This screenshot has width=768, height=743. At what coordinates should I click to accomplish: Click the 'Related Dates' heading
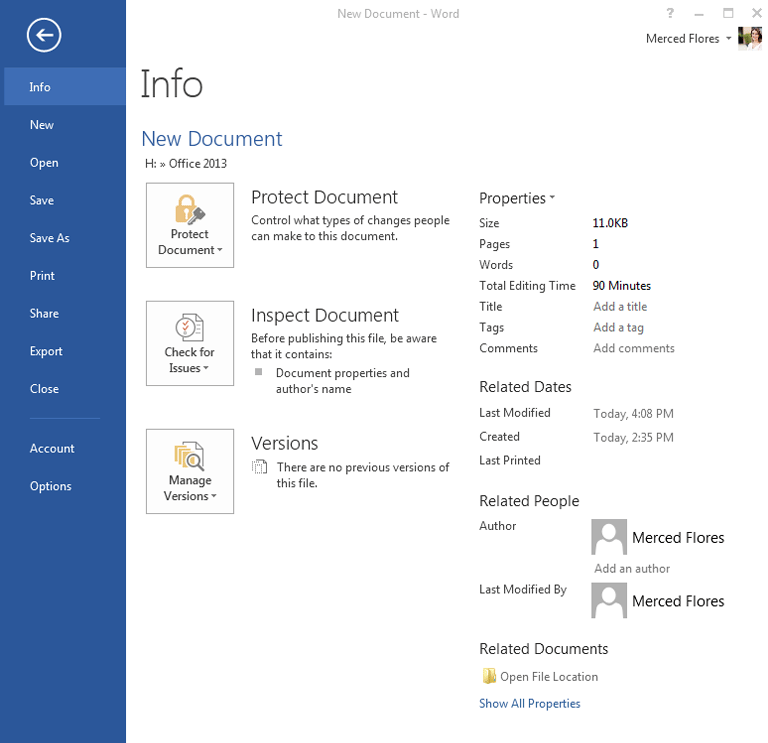pos(525,387)
